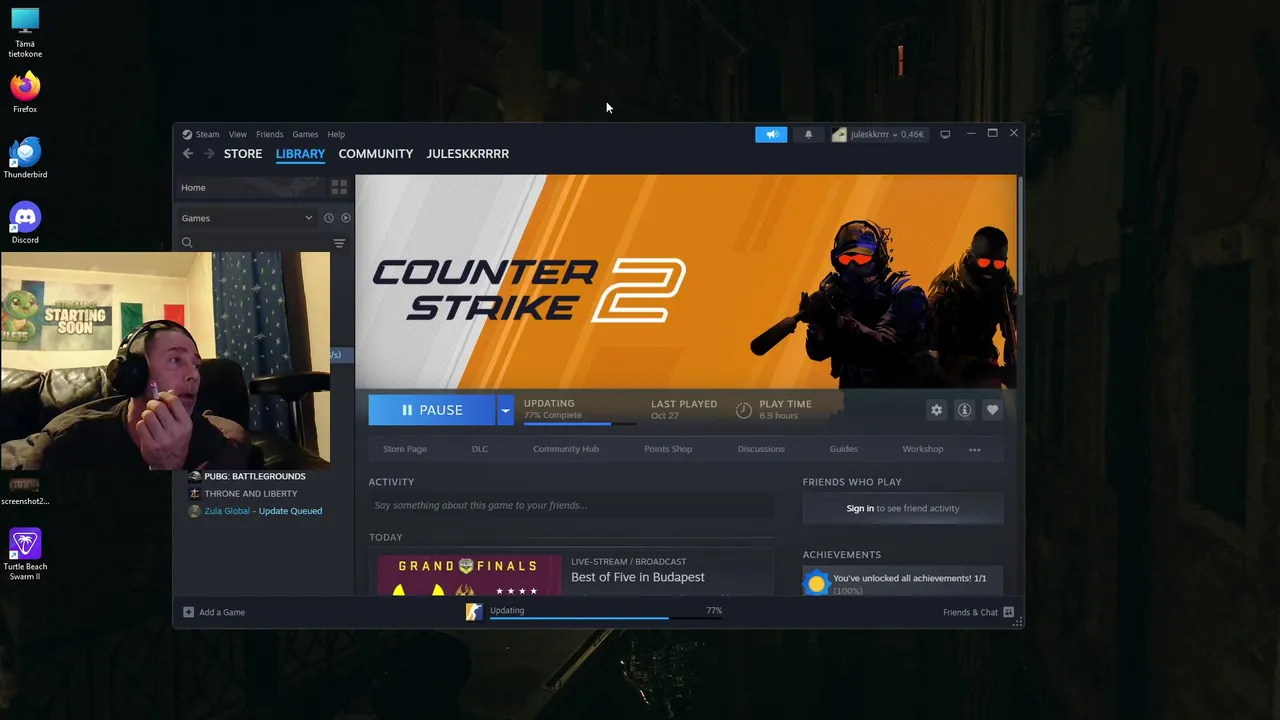Expand the Games filter dropdown
The image size is (1280, 720).
[247, 218]
